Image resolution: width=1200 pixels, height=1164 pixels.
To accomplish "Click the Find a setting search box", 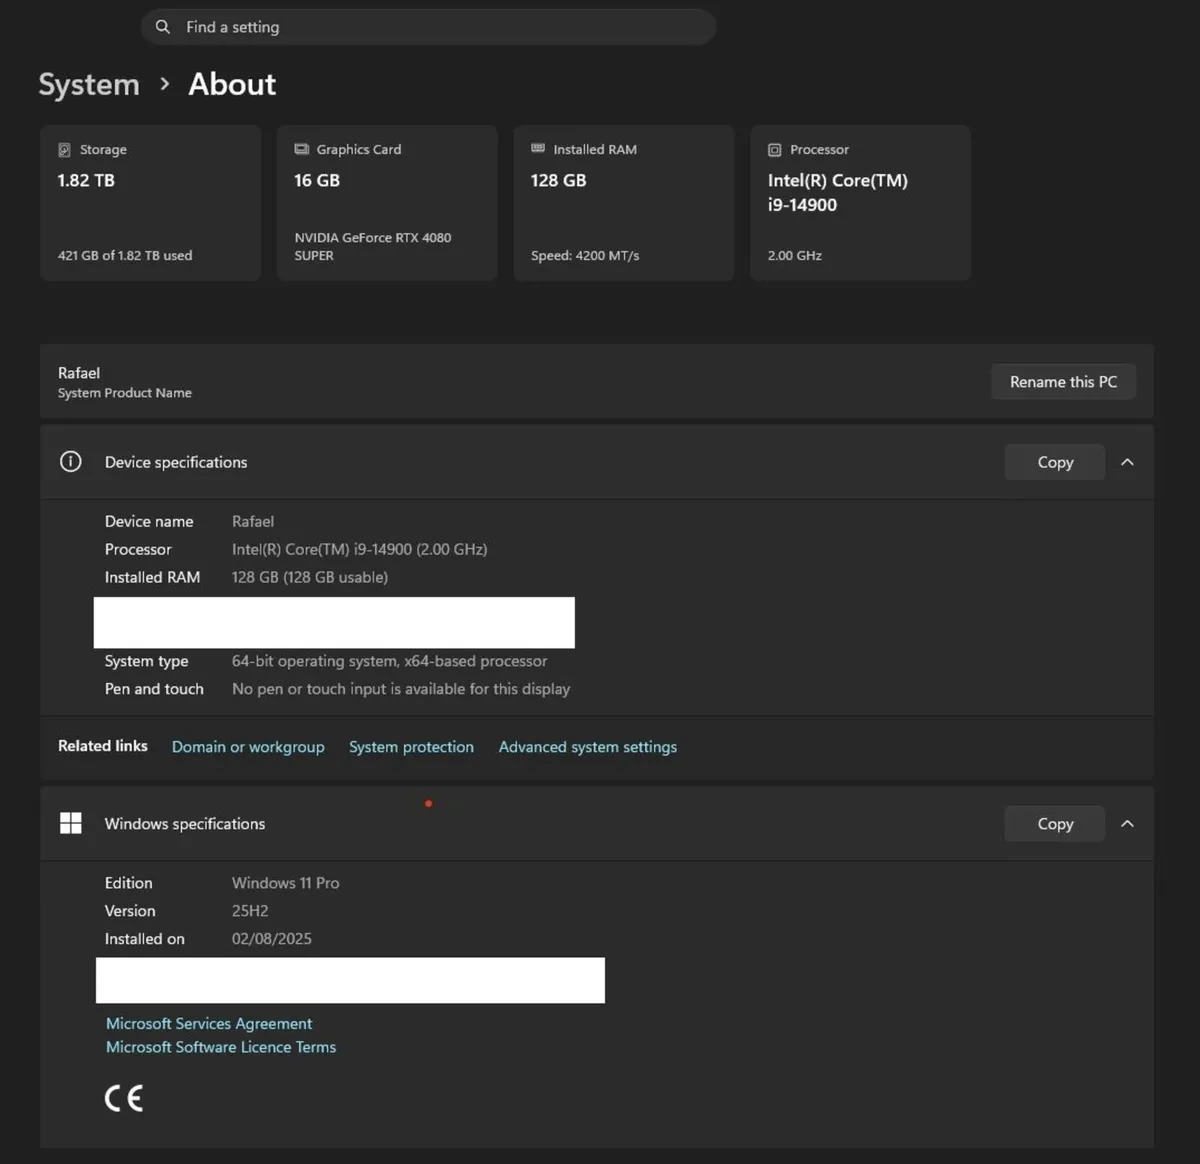I will click(x=440, y=27).
